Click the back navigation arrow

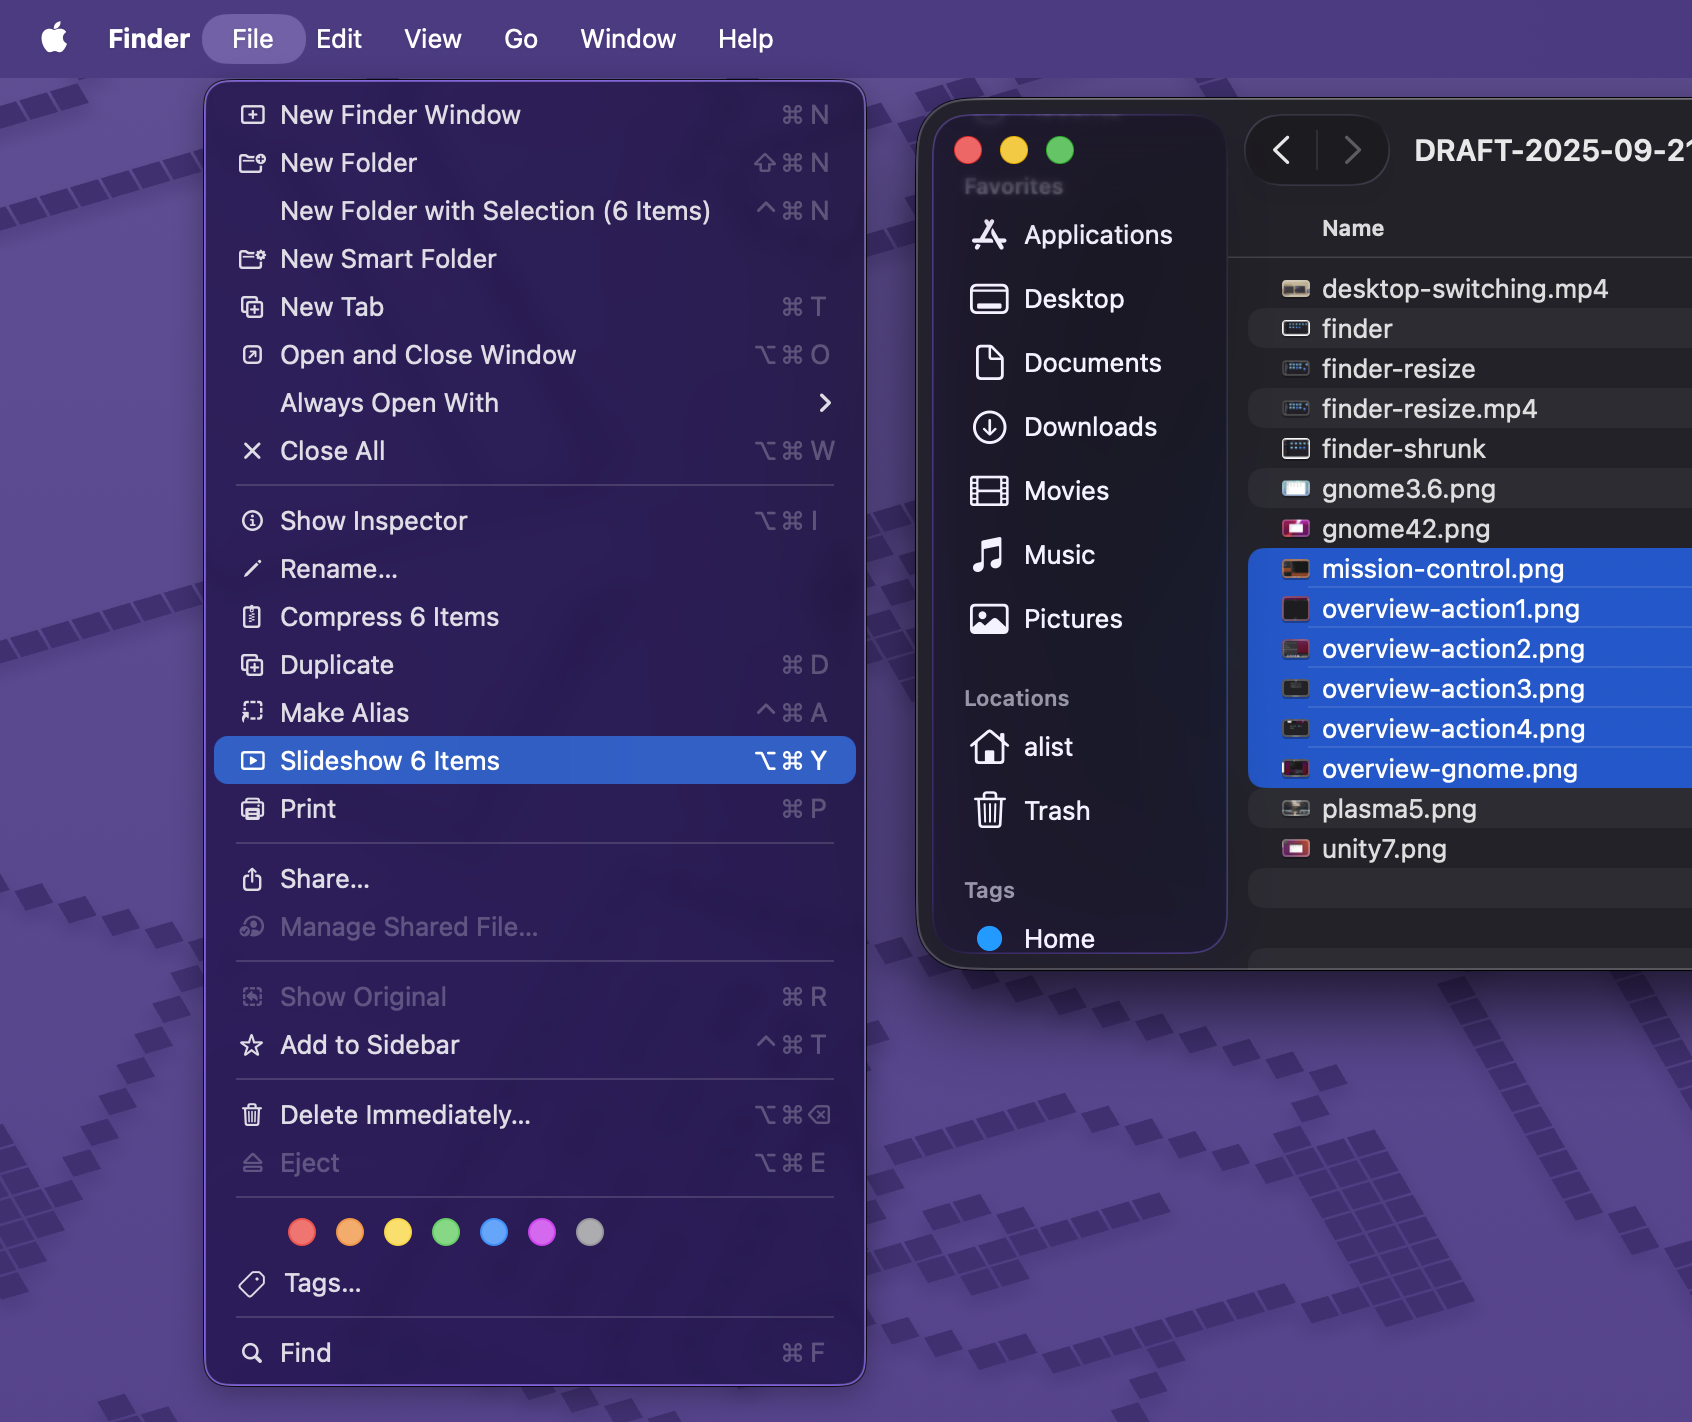point(1281,151)
